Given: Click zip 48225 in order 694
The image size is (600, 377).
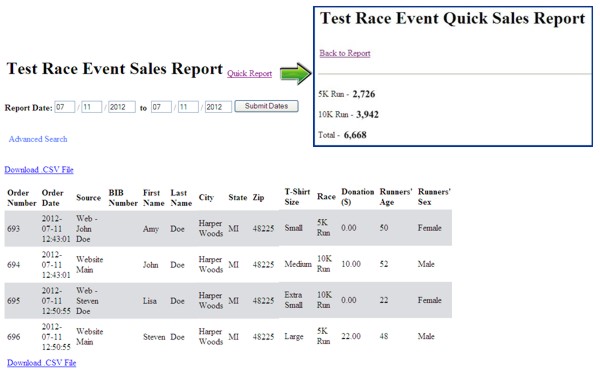Looking at the screenshot, I should (263, 265).
